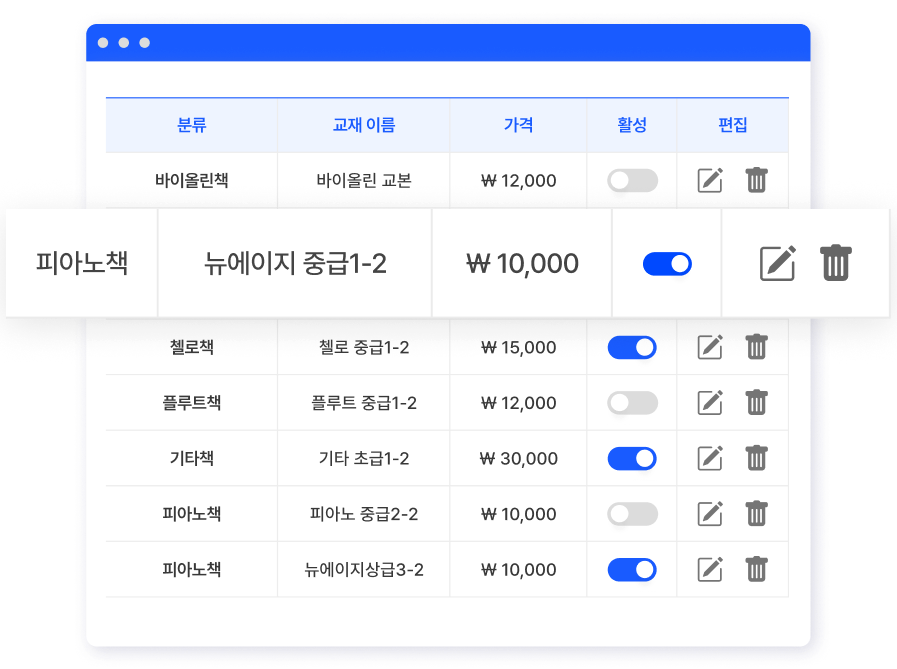Click the 활성 column header
897x669 pixels.
click(632, 125)
